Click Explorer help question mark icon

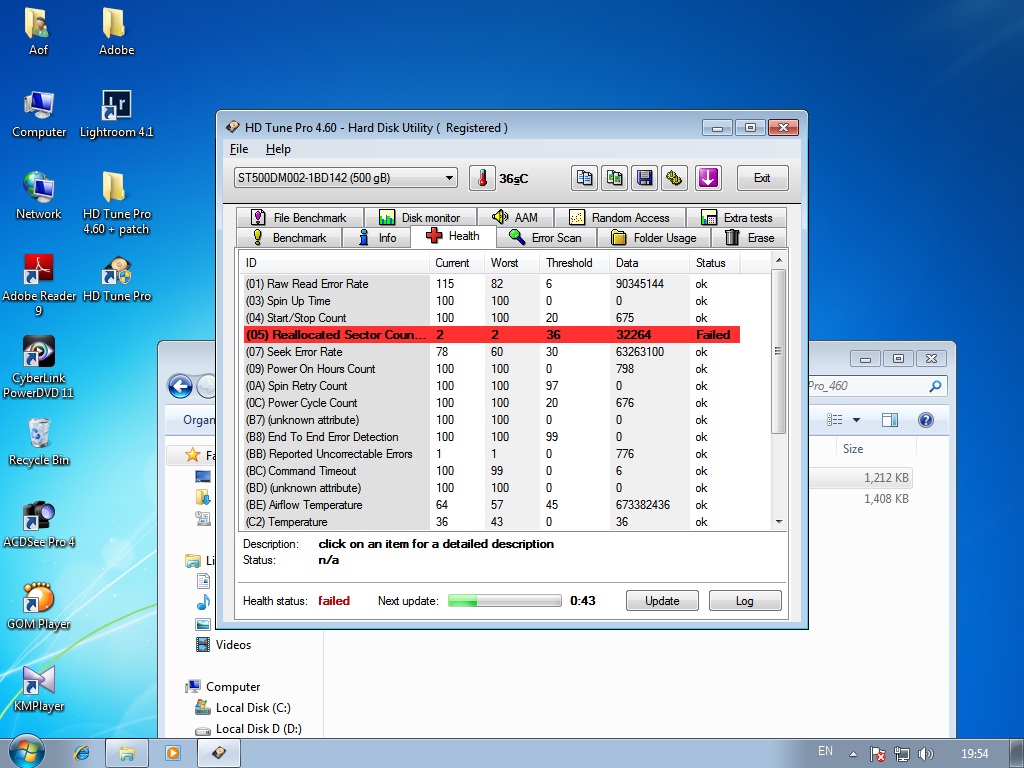[x=925, y=420]
